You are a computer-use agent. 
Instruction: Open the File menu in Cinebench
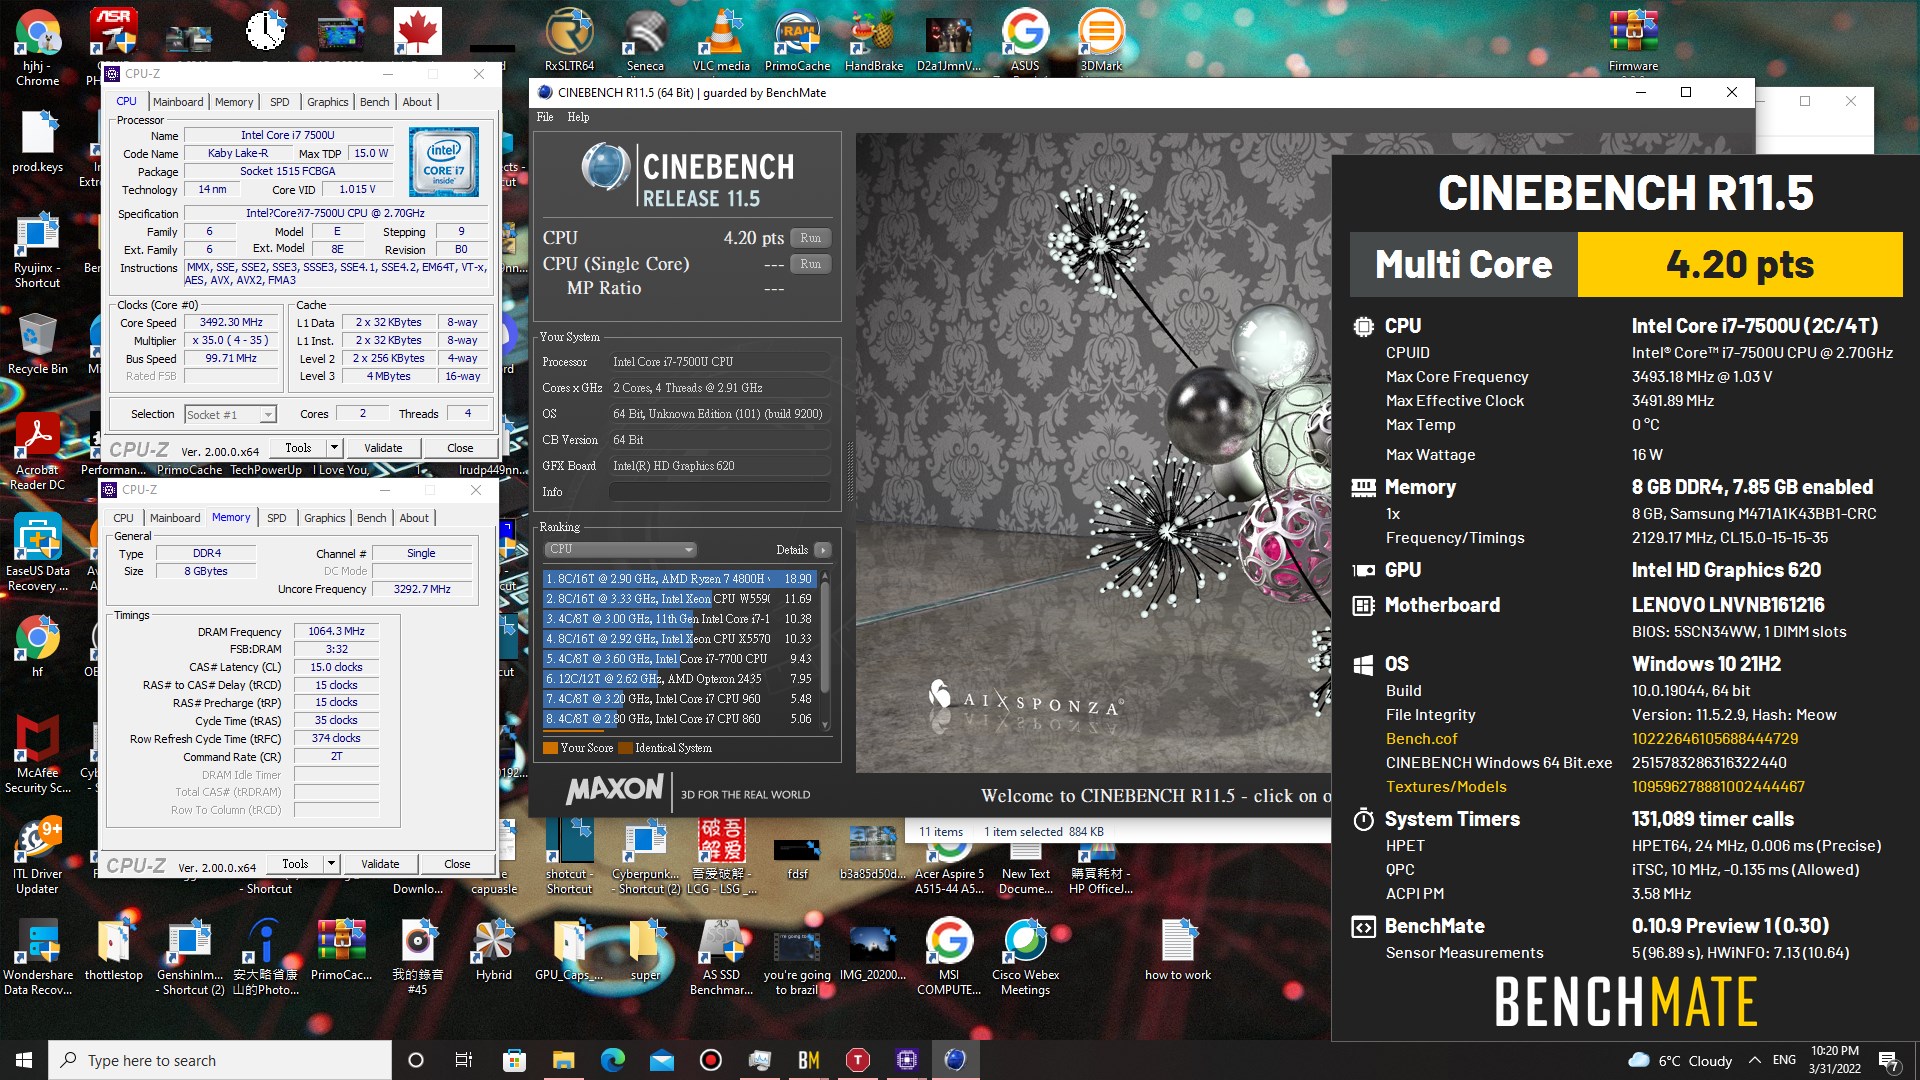(x=545, y=117)
